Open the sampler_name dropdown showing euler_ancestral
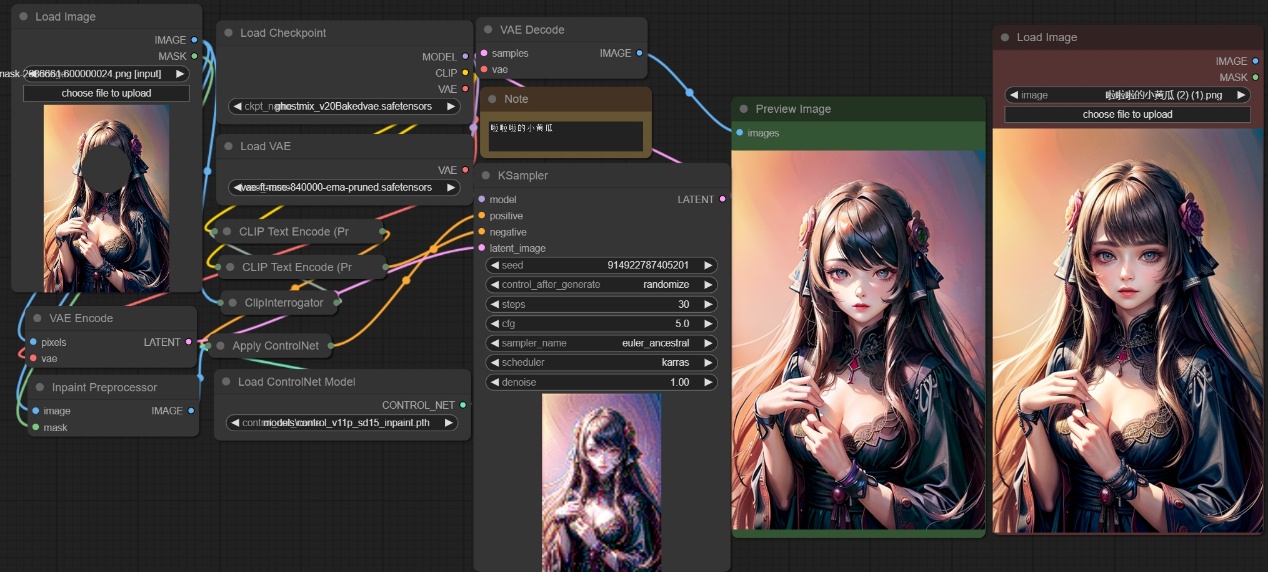This screenshot has height=572, width=1268. (x=602, y=343)
